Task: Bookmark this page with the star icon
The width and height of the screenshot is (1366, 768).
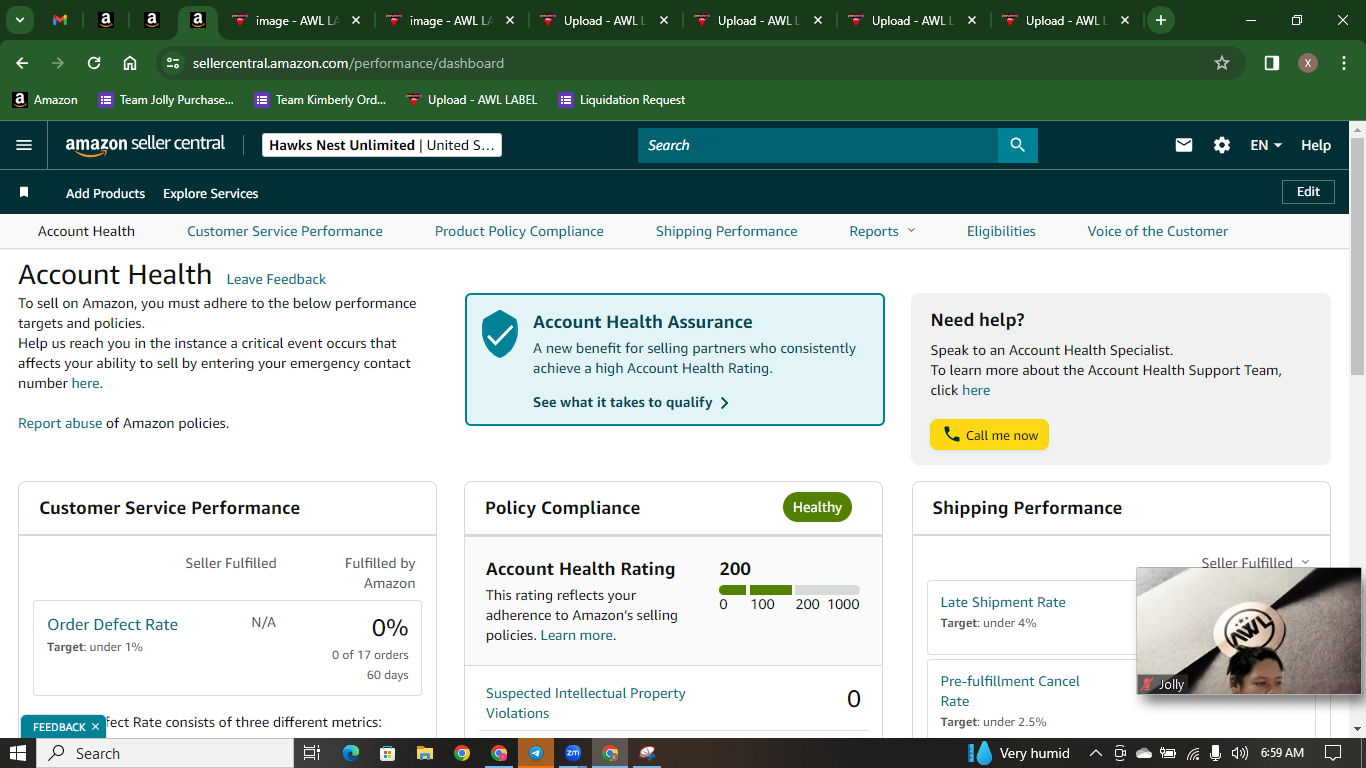Action: pyautogui.click(x=1222, y=63)
